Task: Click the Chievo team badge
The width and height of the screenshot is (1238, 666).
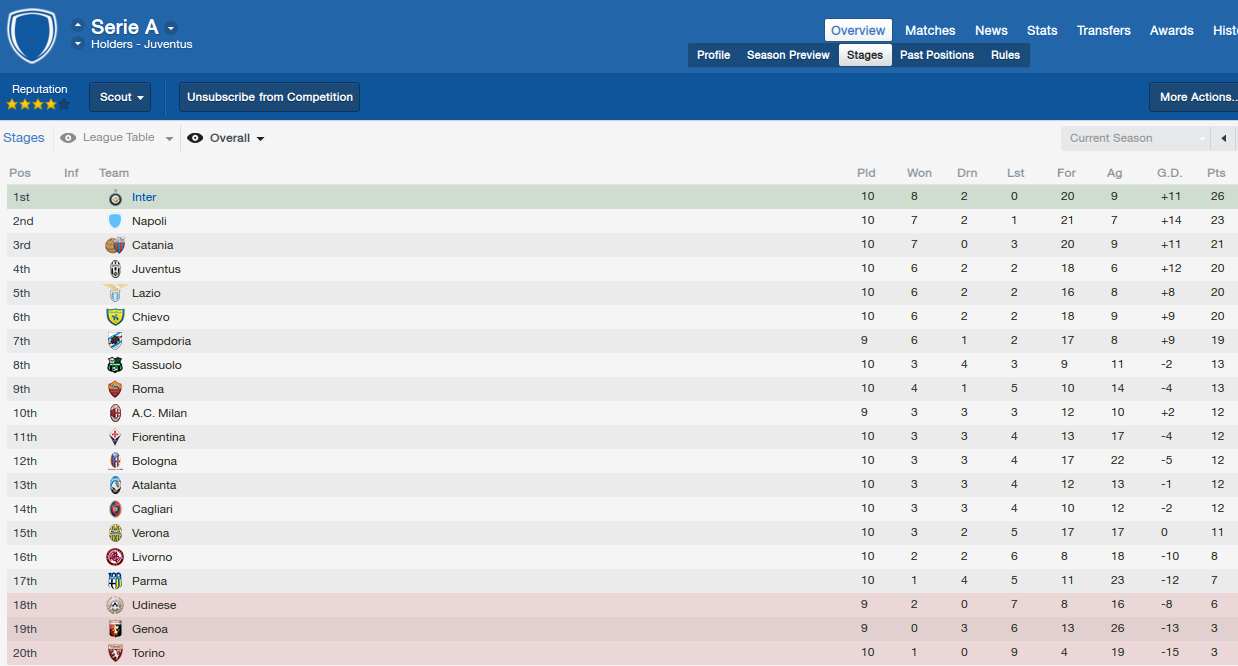Action: [115, 317]
